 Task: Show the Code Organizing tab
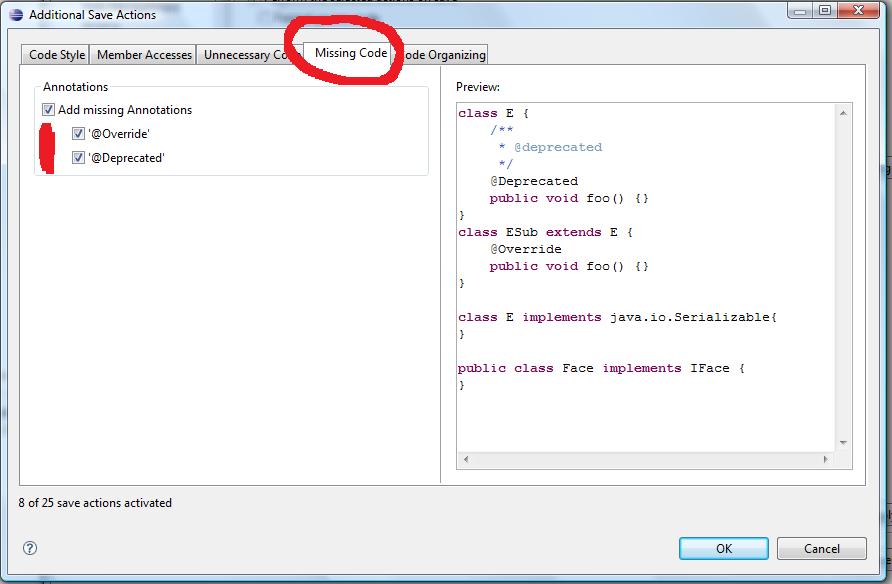point(445,55)
